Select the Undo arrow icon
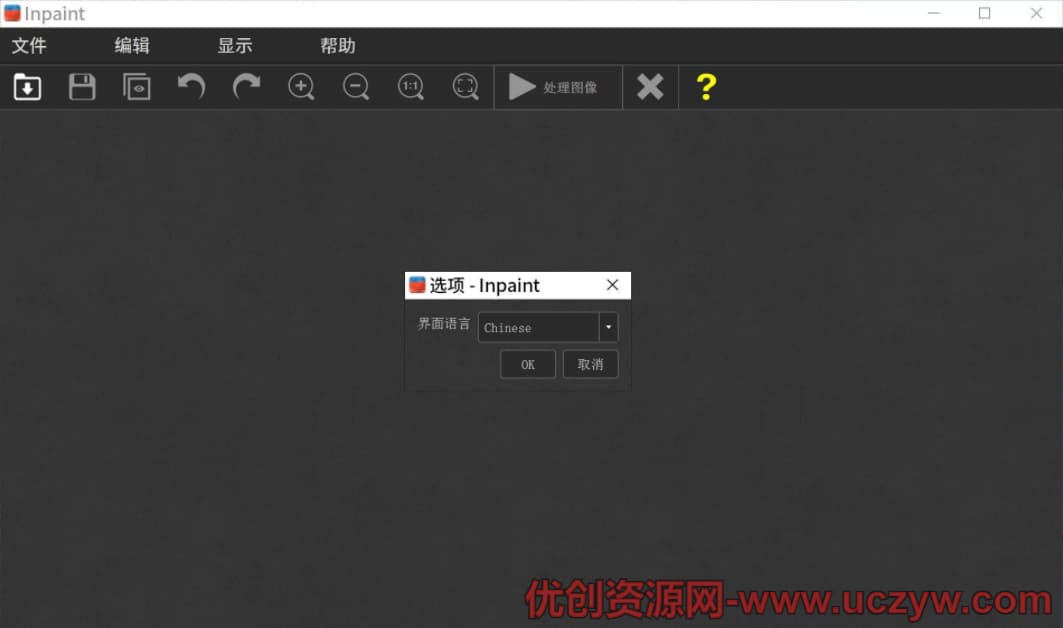 click(x=191, y=87)
